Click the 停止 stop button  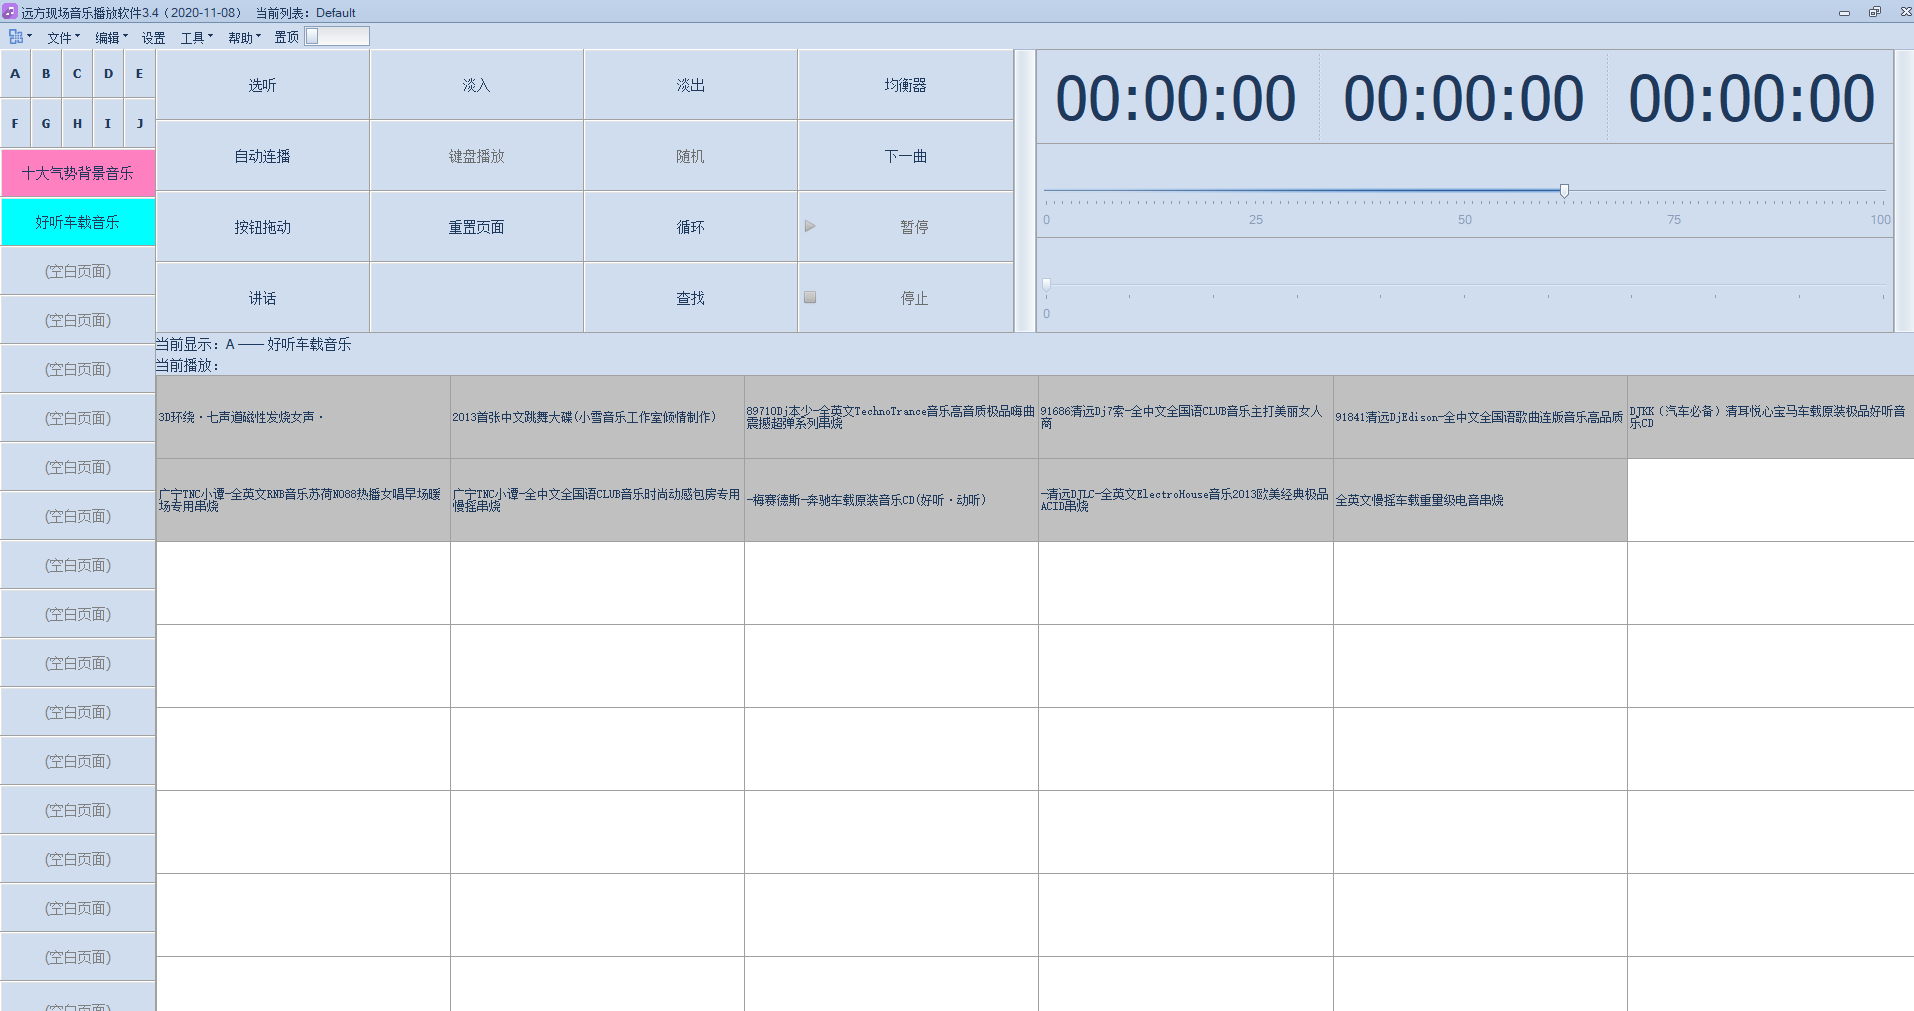point(906,298)
